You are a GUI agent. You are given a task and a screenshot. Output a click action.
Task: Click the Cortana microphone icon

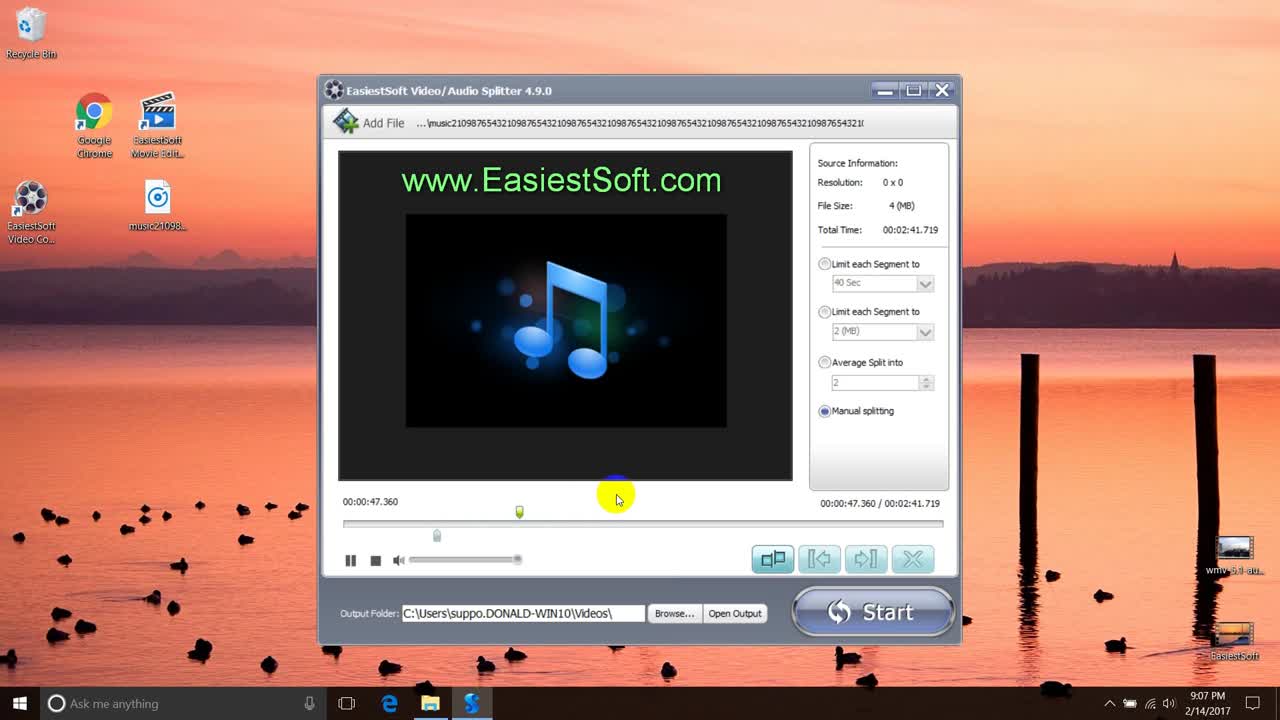[x=309, y=703]
